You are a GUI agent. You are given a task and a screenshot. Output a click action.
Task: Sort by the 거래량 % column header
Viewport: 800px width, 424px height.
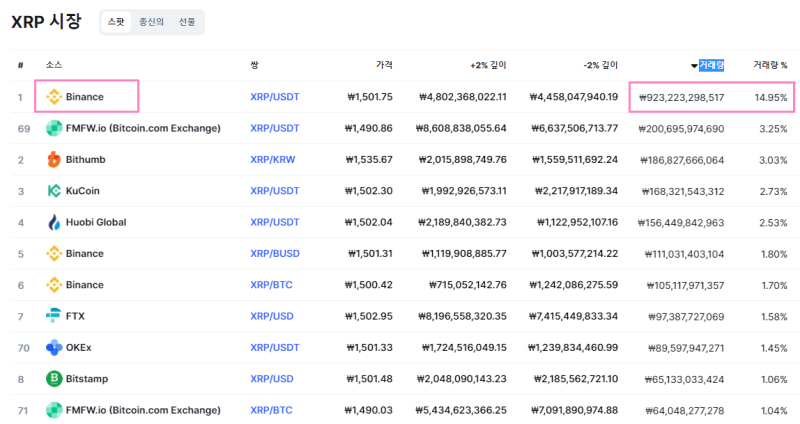770,65
